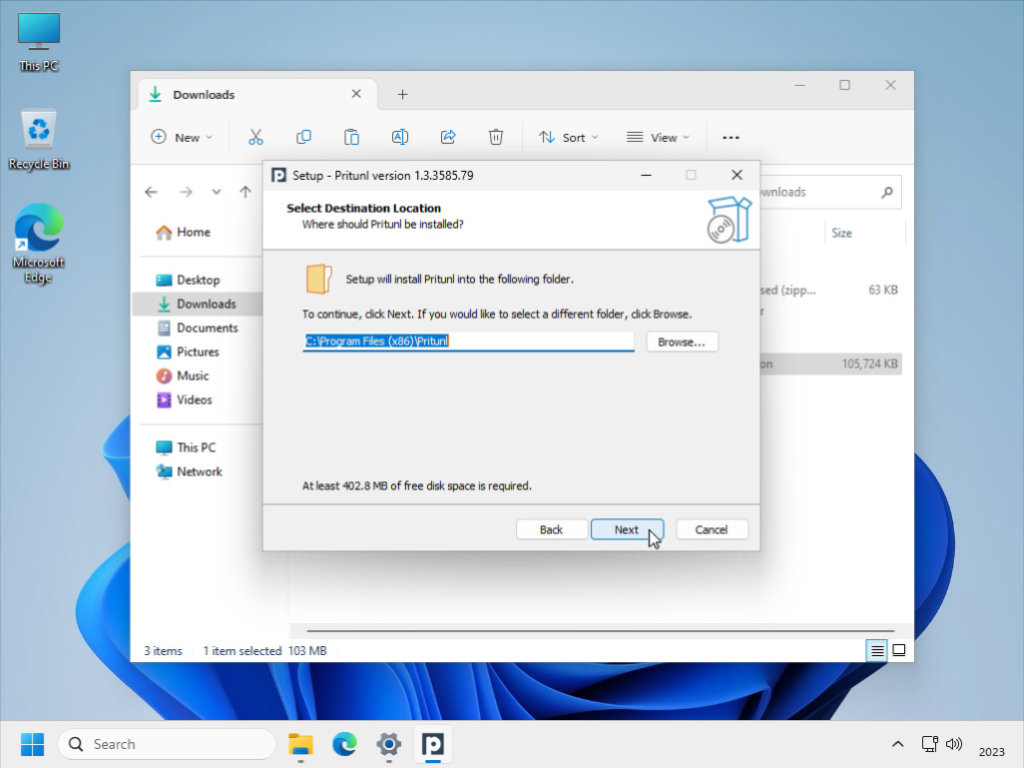Open Desktop in the navigation pane
1024x768 pixels.
[x=188, y=280]
